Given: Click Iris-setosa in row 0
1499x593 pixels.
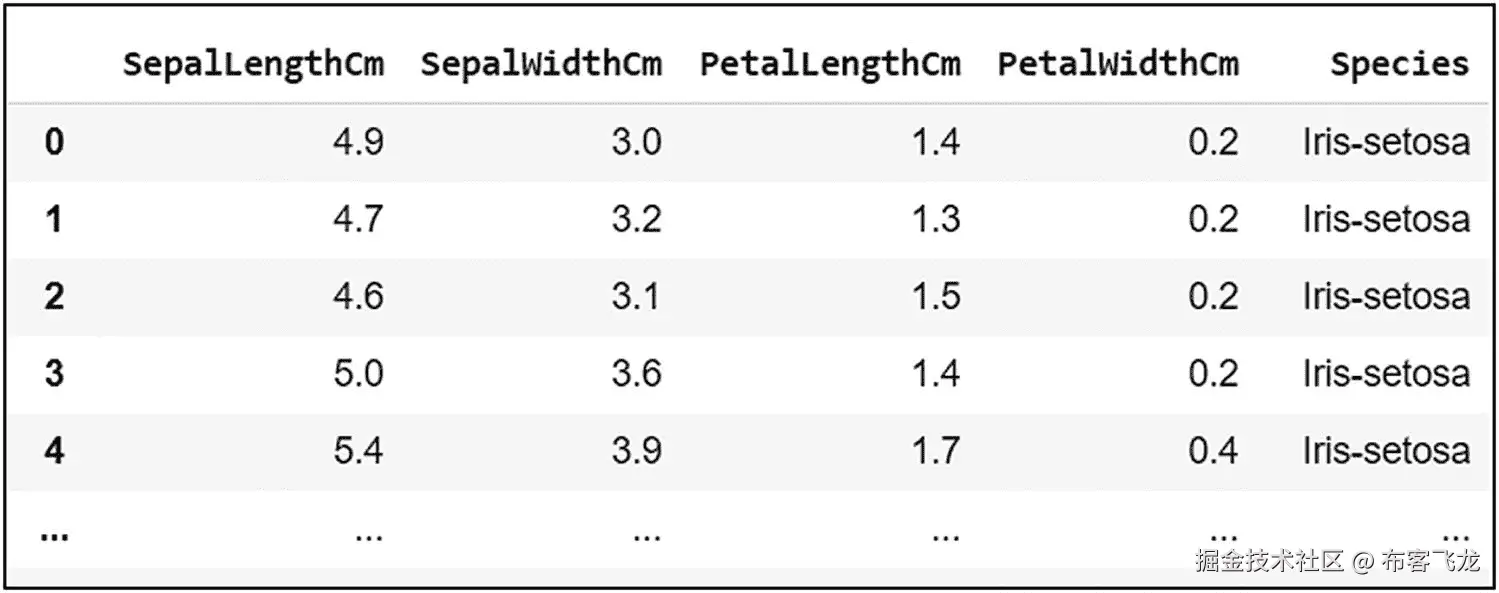Looking at the screenshot, I should pos(1386,142).
